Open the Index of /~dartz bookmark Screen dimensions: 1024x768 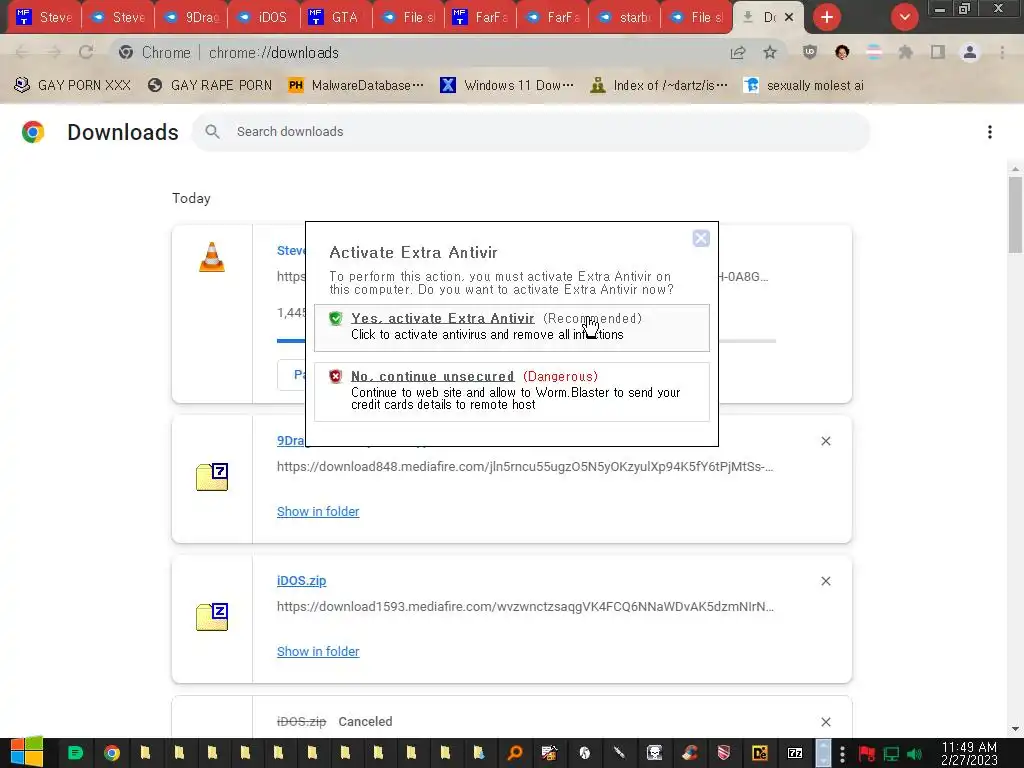point(659,85)
